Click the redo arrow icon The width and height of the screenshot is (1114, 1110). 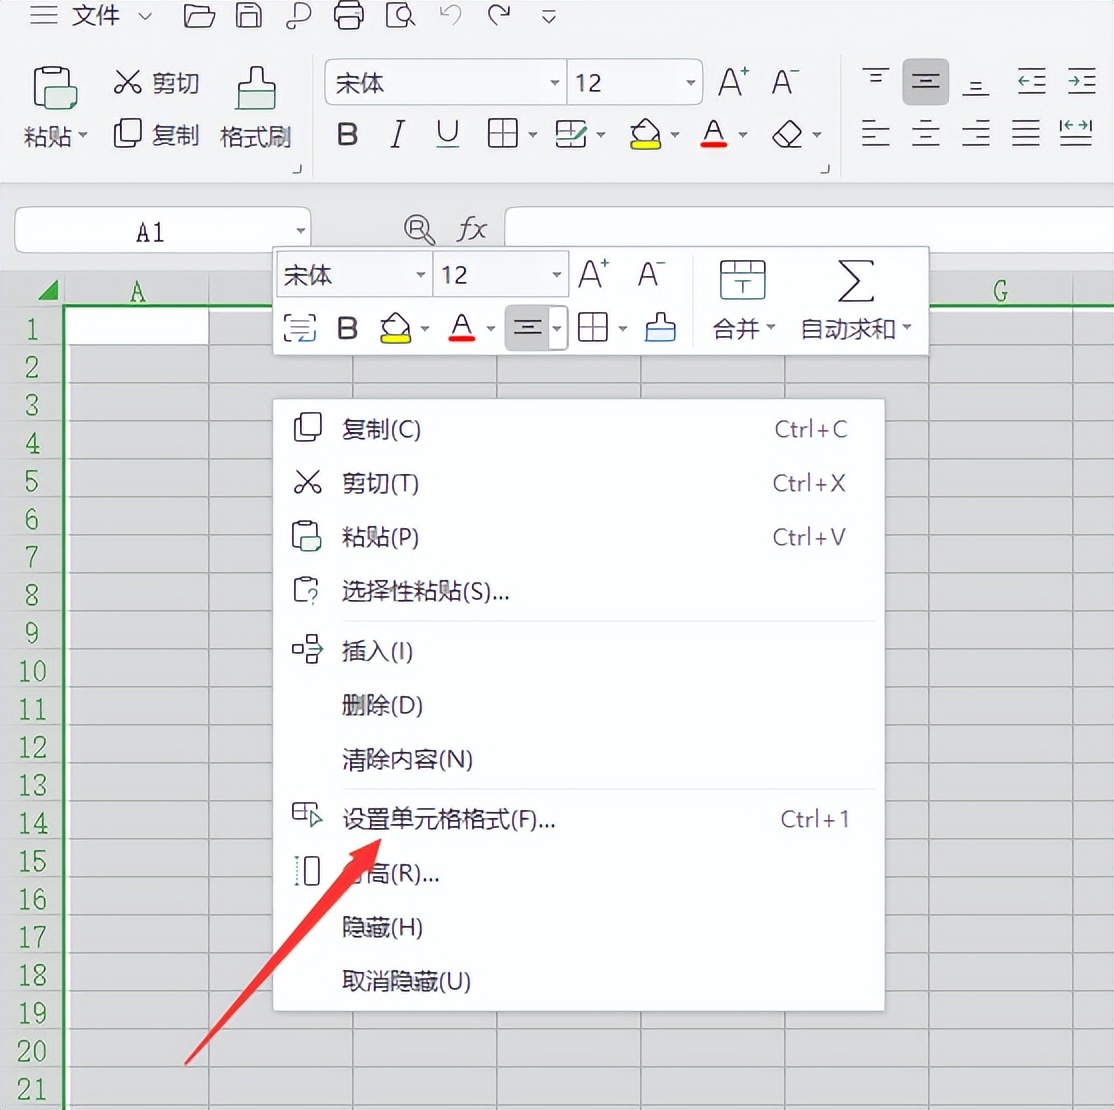[x=499, y=15]
